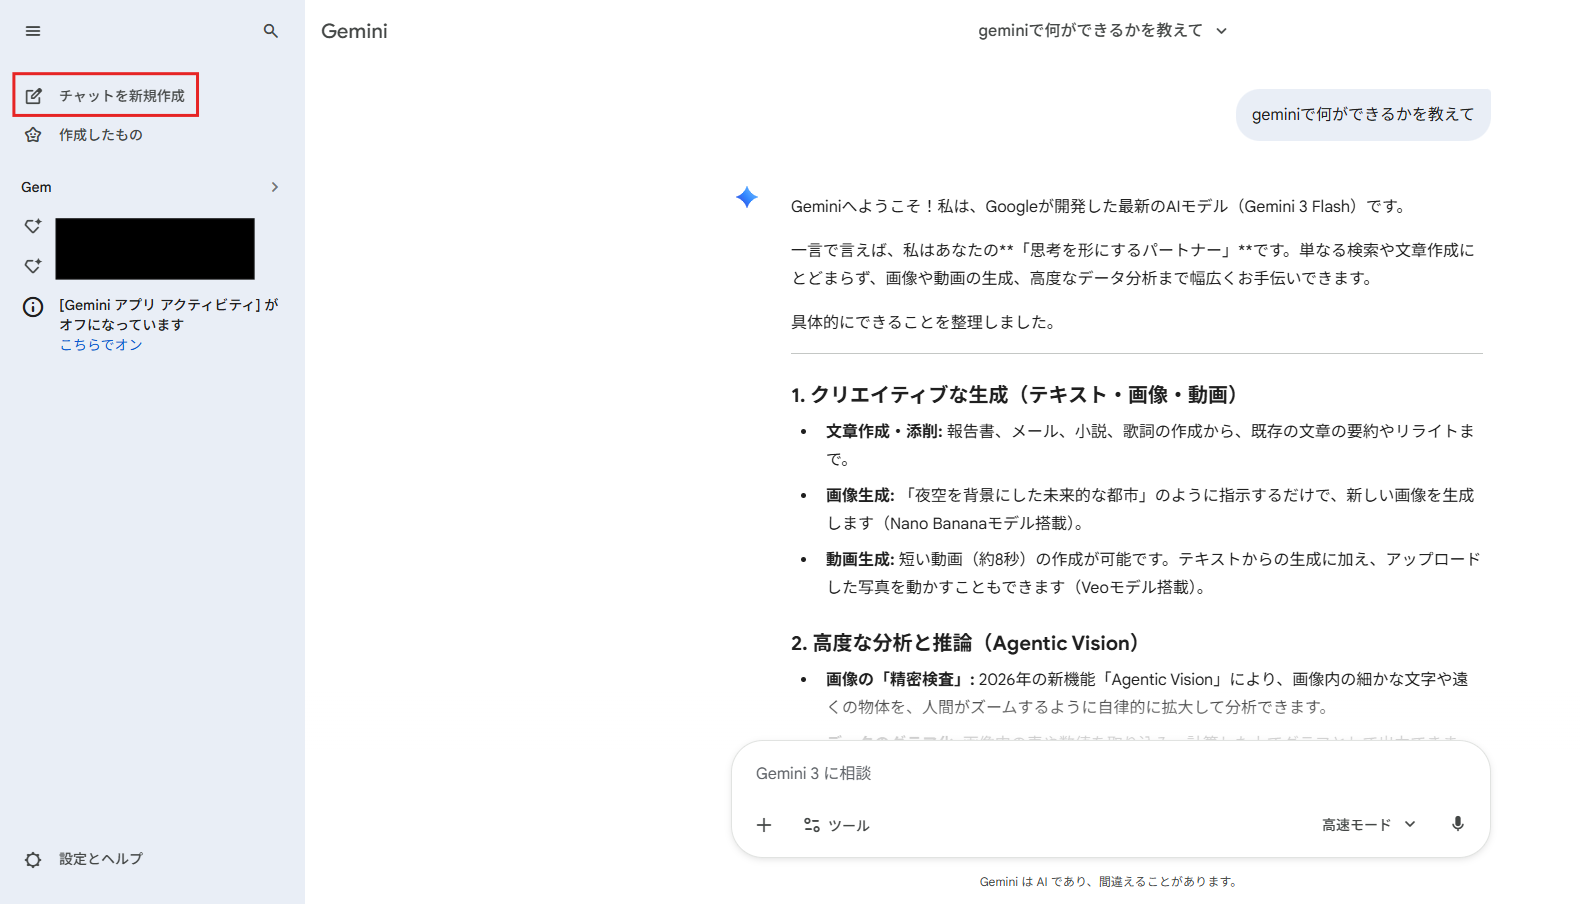Click the bold label 画像生成:
Image resolution: width=1580 pixels, height=904 pixels.
pos(860,495)
